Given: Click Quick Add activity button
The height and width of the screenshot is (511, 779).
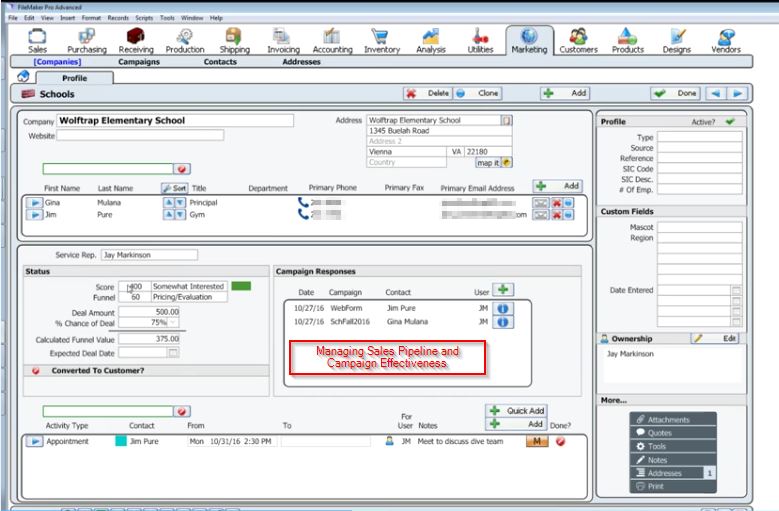Looking at the screenshot, I should [516, 411].
